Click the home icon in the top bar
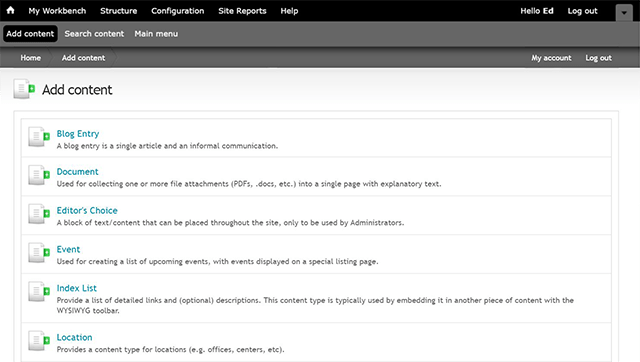 pos(11,10)
